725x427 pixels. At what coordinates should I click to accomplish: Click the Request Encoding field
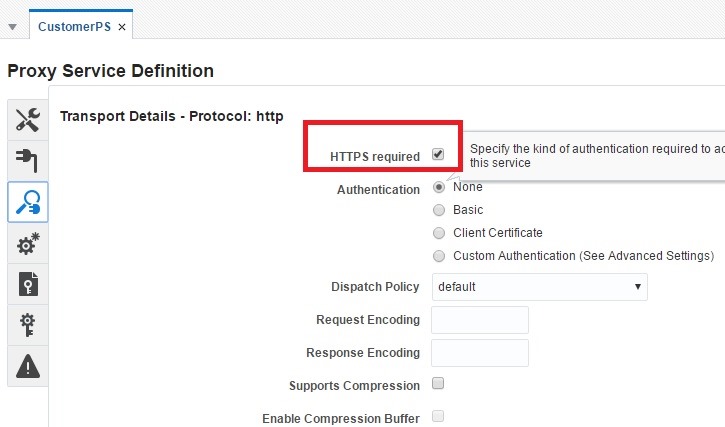[x=479, y=320]
